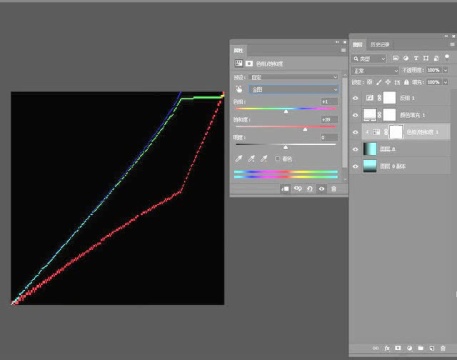Click the saturation slider handle
The image size is (457, 360).
(x=305, y=129)
